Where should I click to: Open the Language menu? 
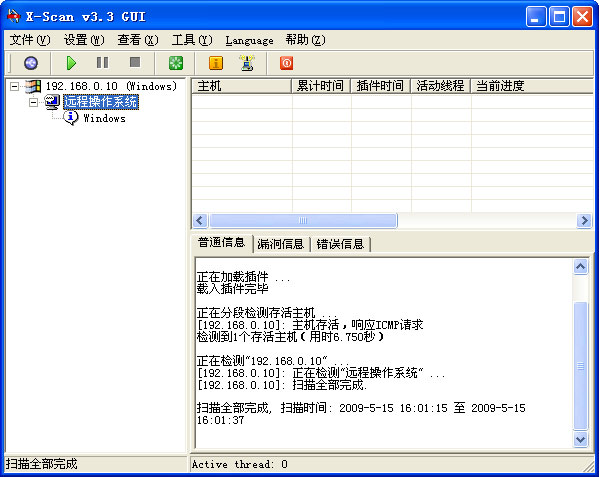click(x=249, y=40)
